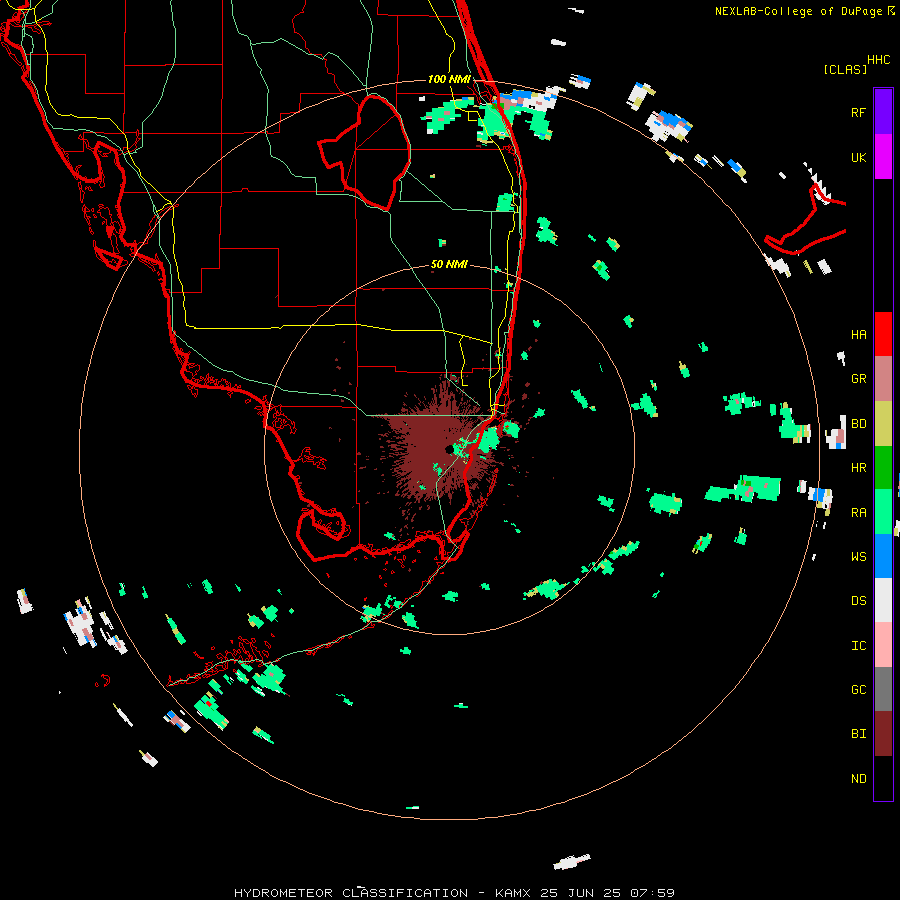Click the HA legend label
The height and width of the screenshot is (900, 900).
(x=858, y=335)
